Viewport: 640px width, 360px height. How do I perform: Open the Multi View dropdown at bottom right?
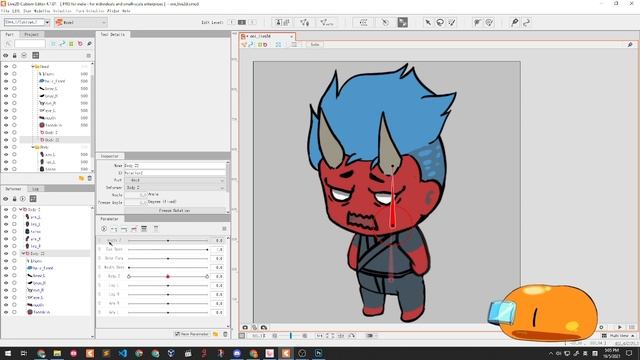619,336
